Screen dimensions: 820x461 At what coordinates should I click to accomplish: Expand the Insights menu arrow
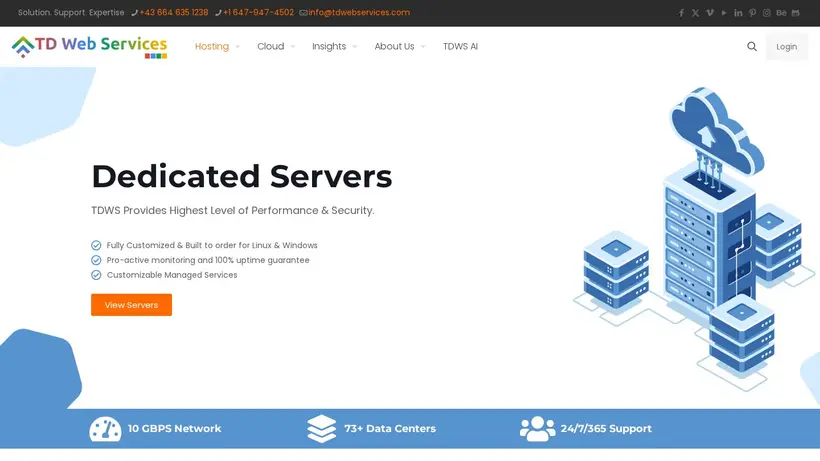tap(355, 47)
